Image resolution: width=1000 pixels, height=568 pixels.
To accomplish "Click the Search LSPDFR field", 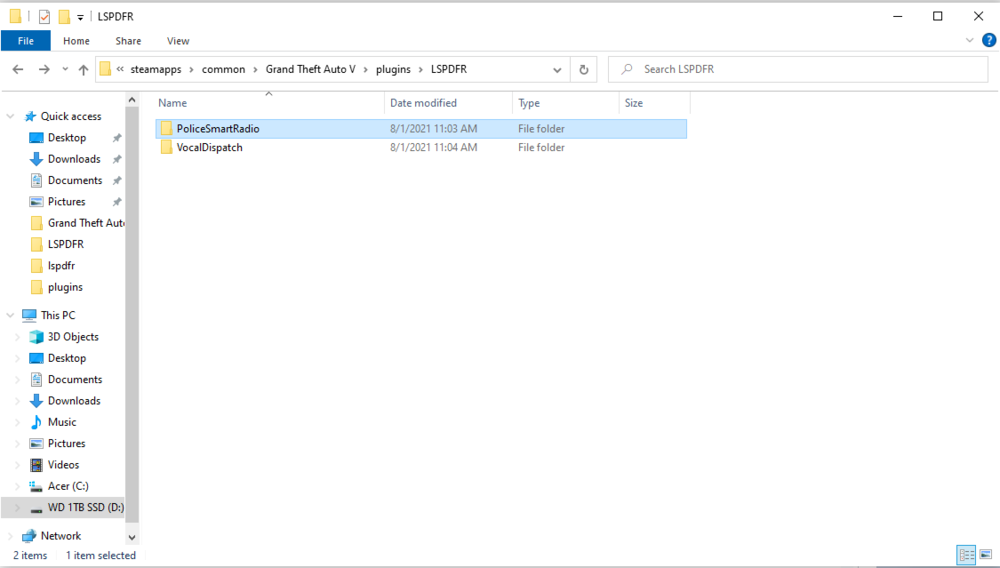I will 798,69.
